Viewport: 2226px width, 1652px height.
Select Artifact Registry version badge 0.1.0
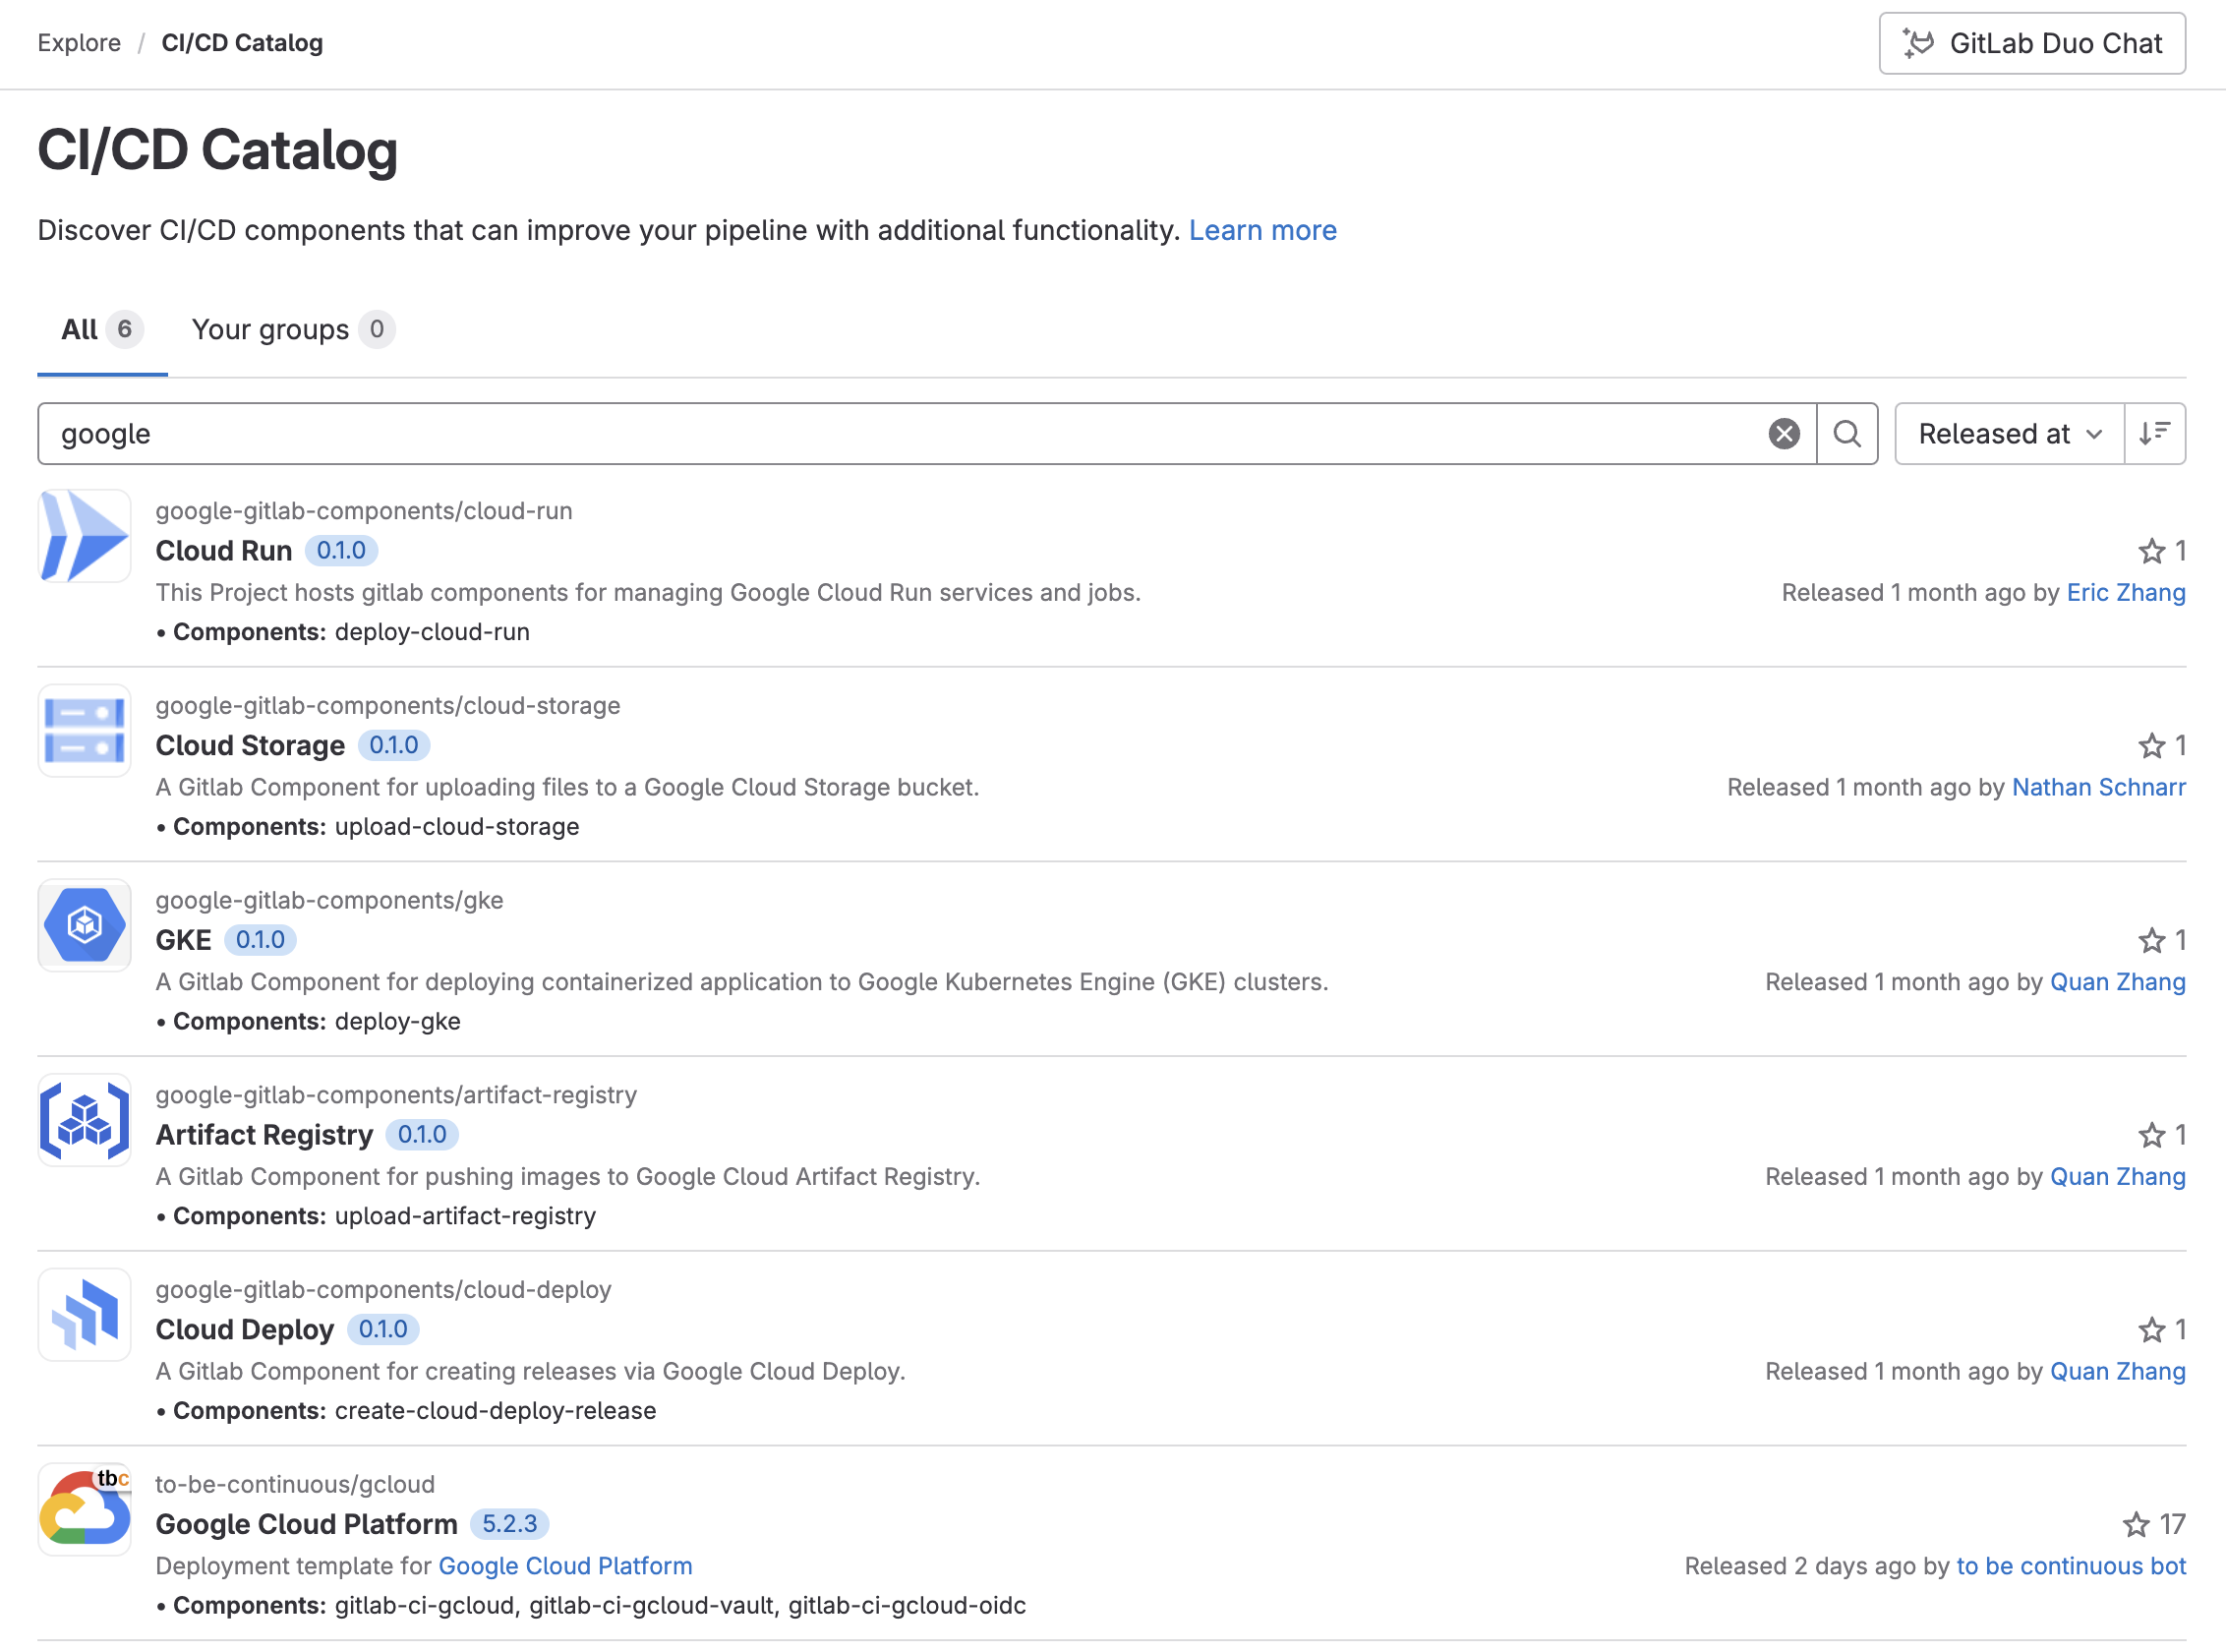423,1136
